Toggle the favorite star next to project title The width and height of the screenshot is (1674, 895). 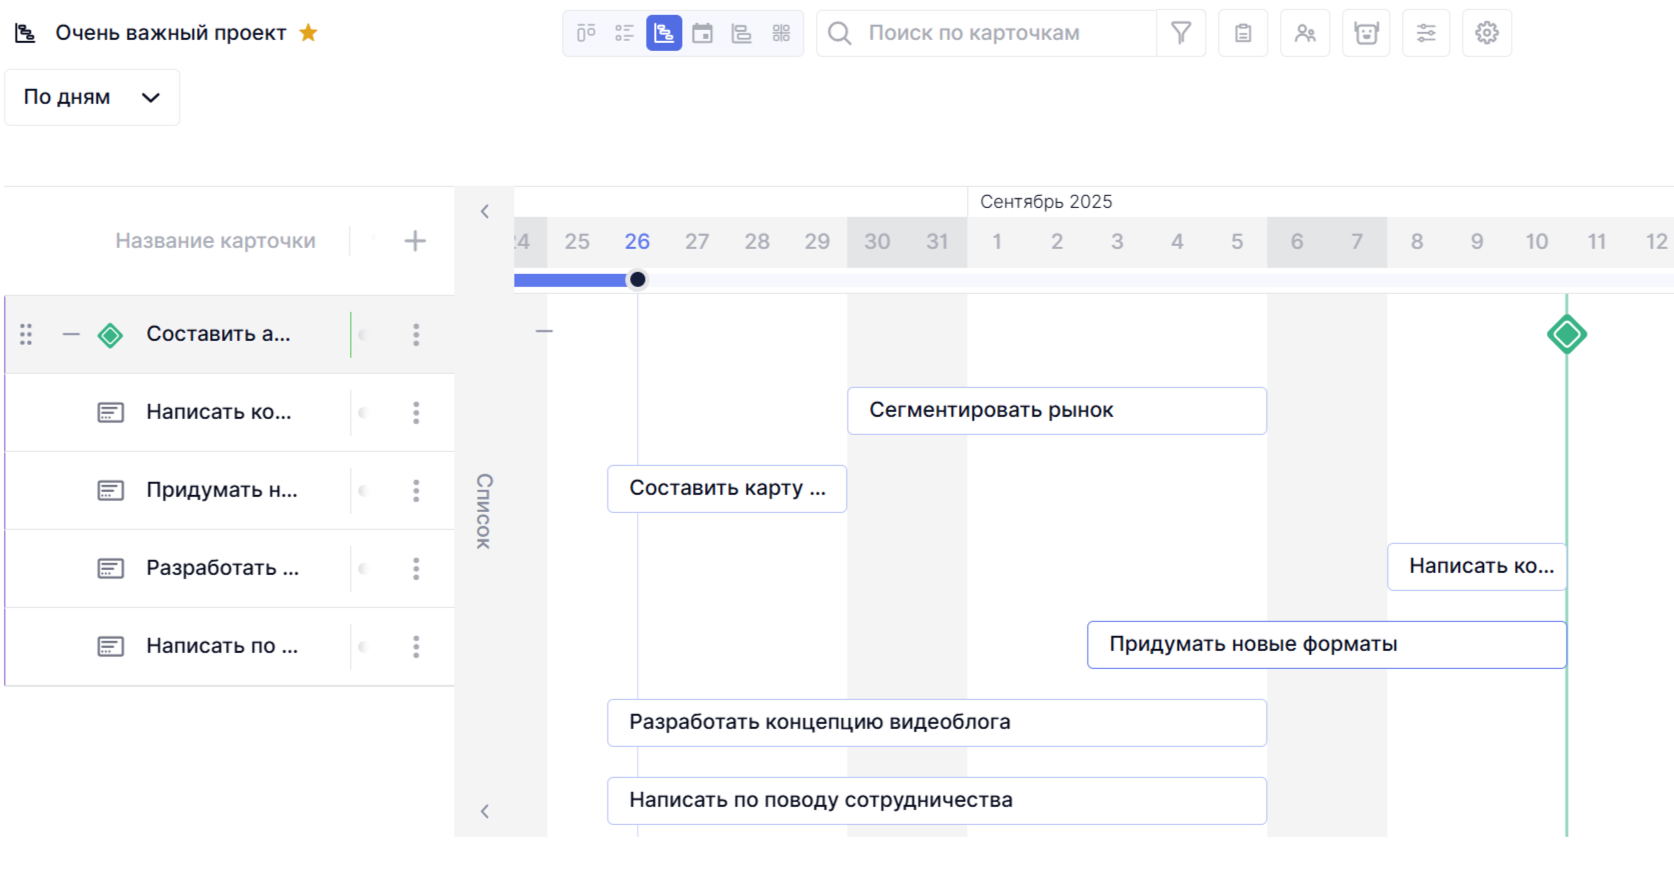308,32
